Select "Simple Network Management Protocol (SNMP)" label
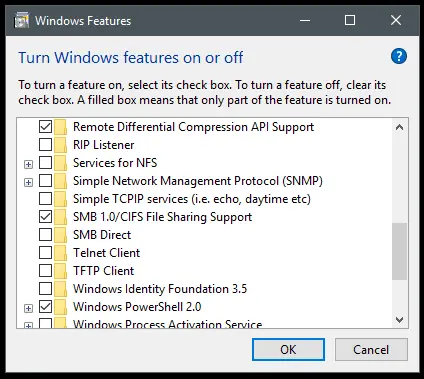 click(x=198, y=181)
